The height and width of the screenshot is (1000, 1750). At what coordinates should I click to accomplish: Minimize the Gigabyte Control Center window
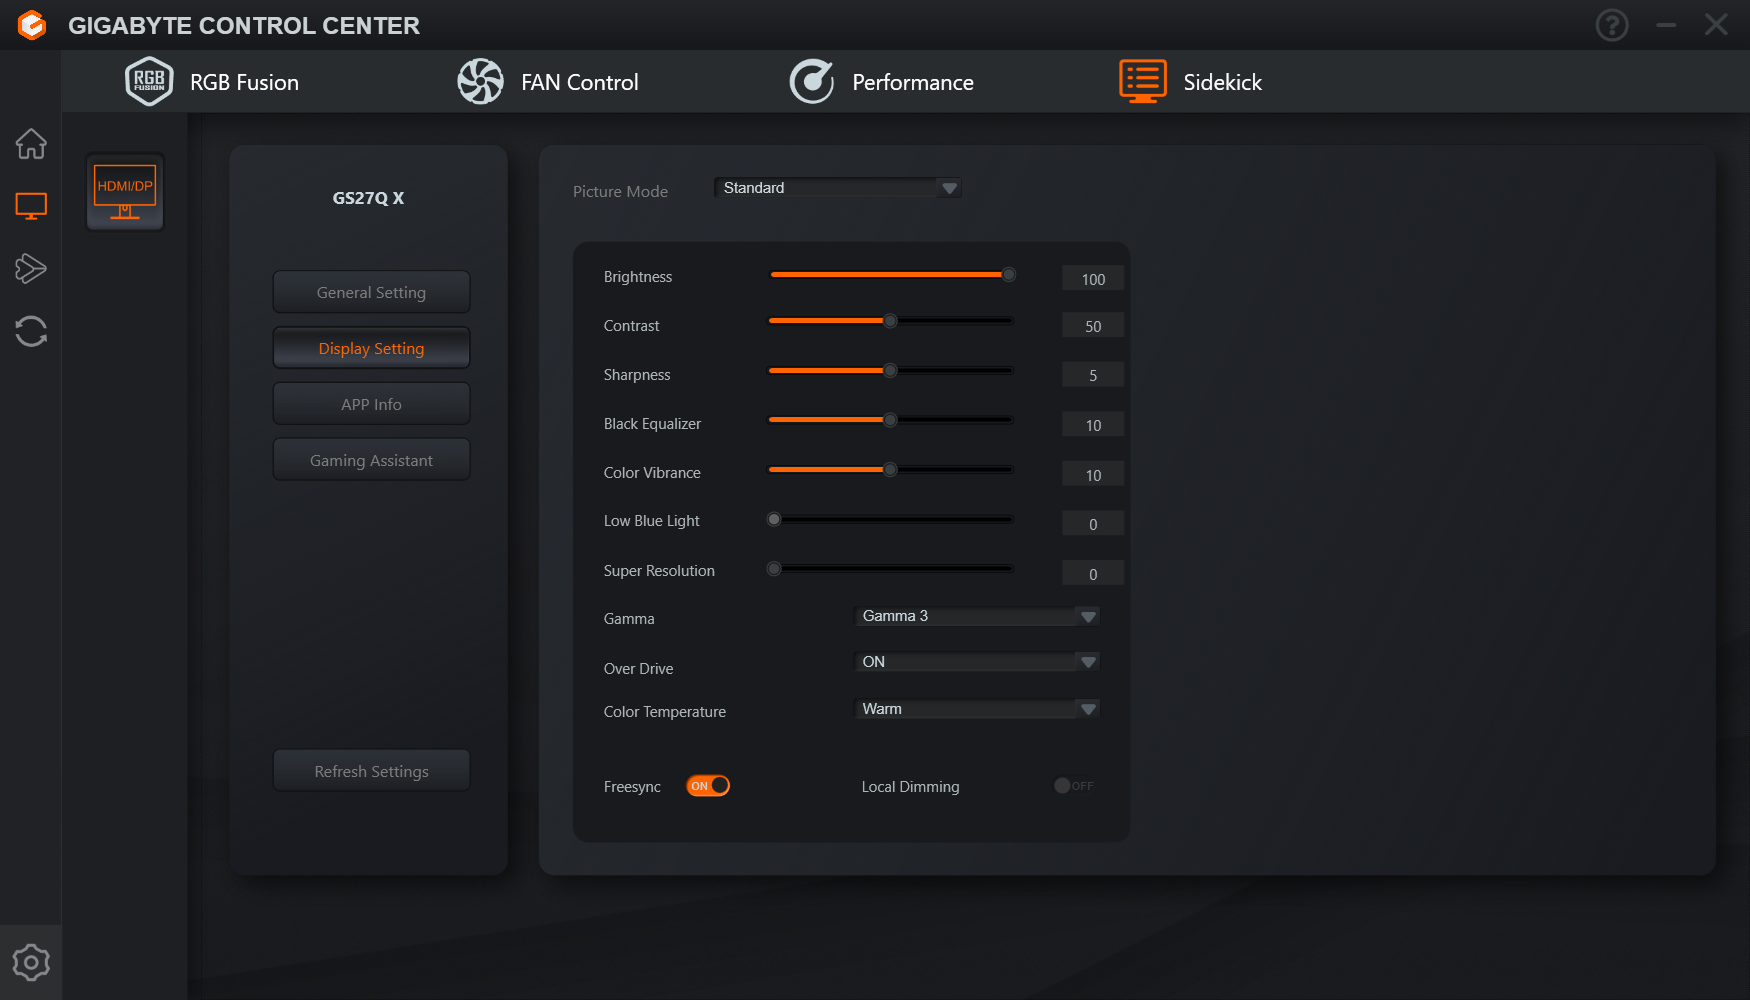click(1666, 25)
